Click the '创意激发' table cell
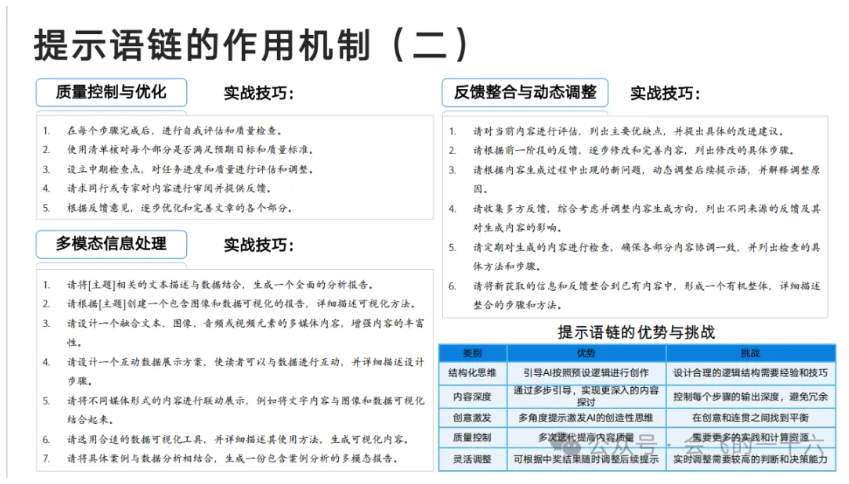This screenshot has width=849, height=484. point(472,417)
